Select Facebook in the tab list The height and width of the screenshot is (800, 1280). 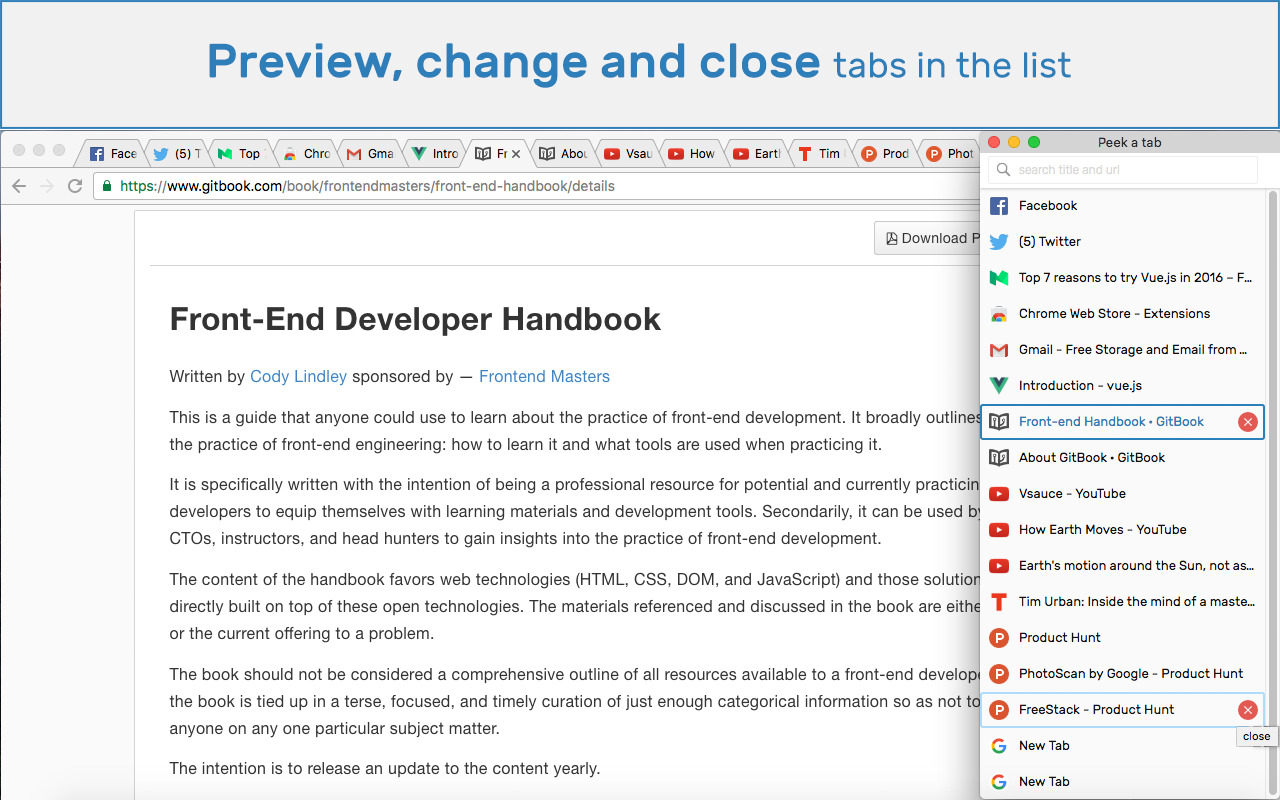[1122, 206]
